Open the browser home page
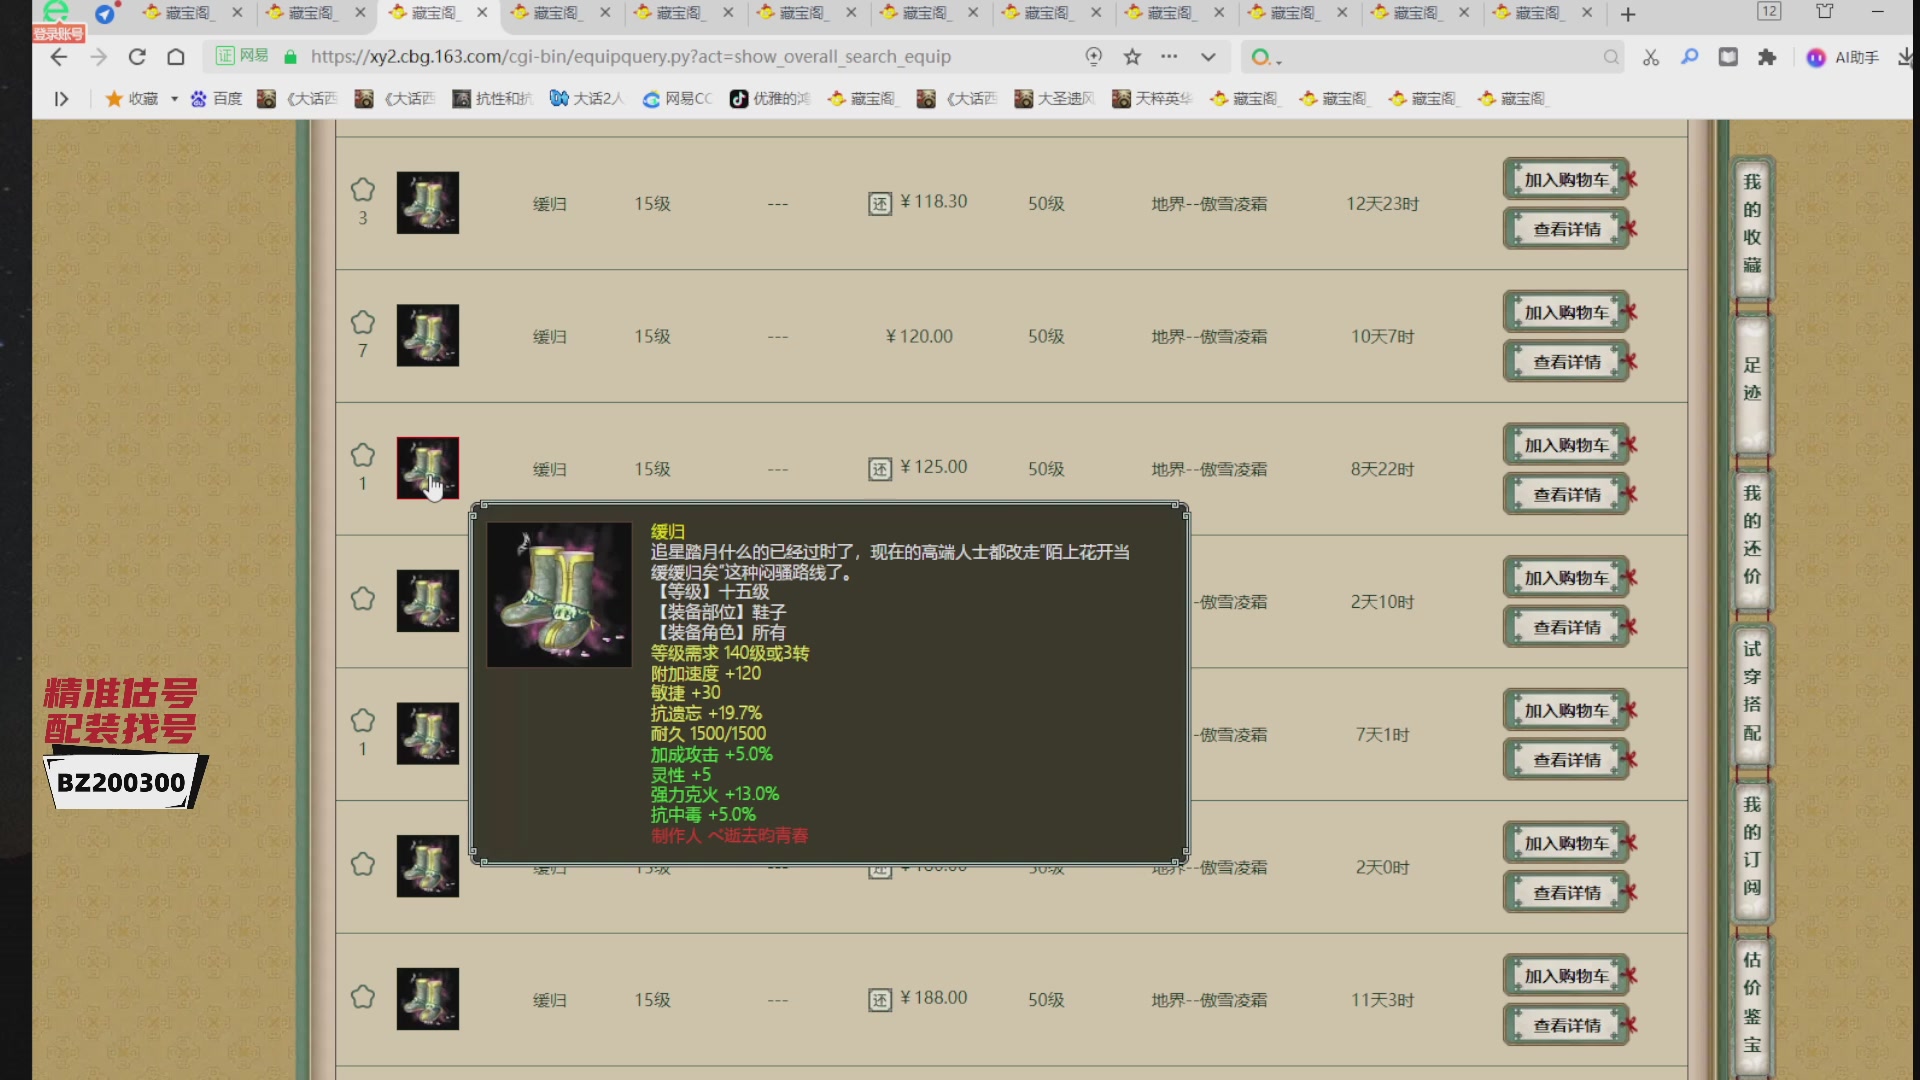Viewport: 1920px width, 1080px height. (x=176, y=57)
